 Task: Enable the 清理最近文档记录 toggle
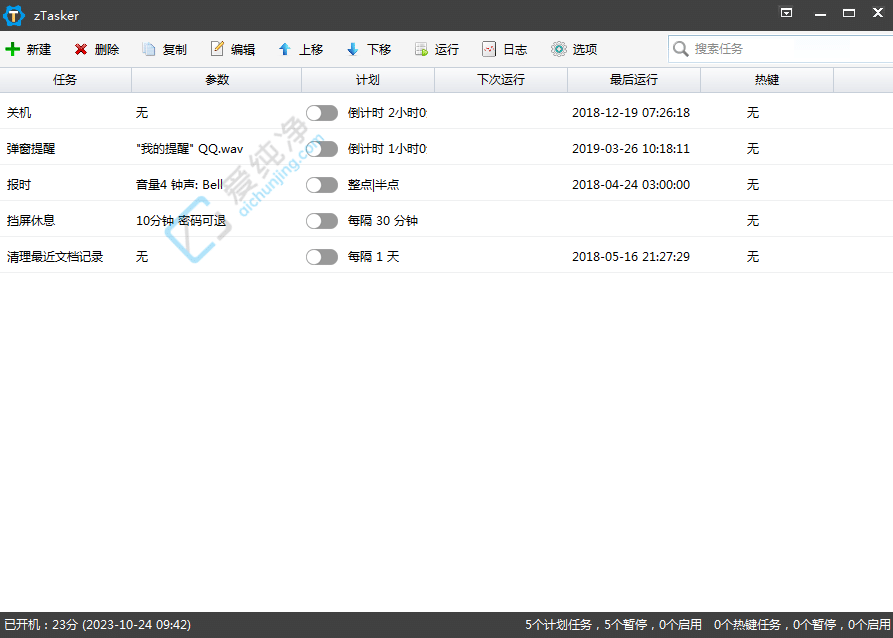[x=322, y=257]
